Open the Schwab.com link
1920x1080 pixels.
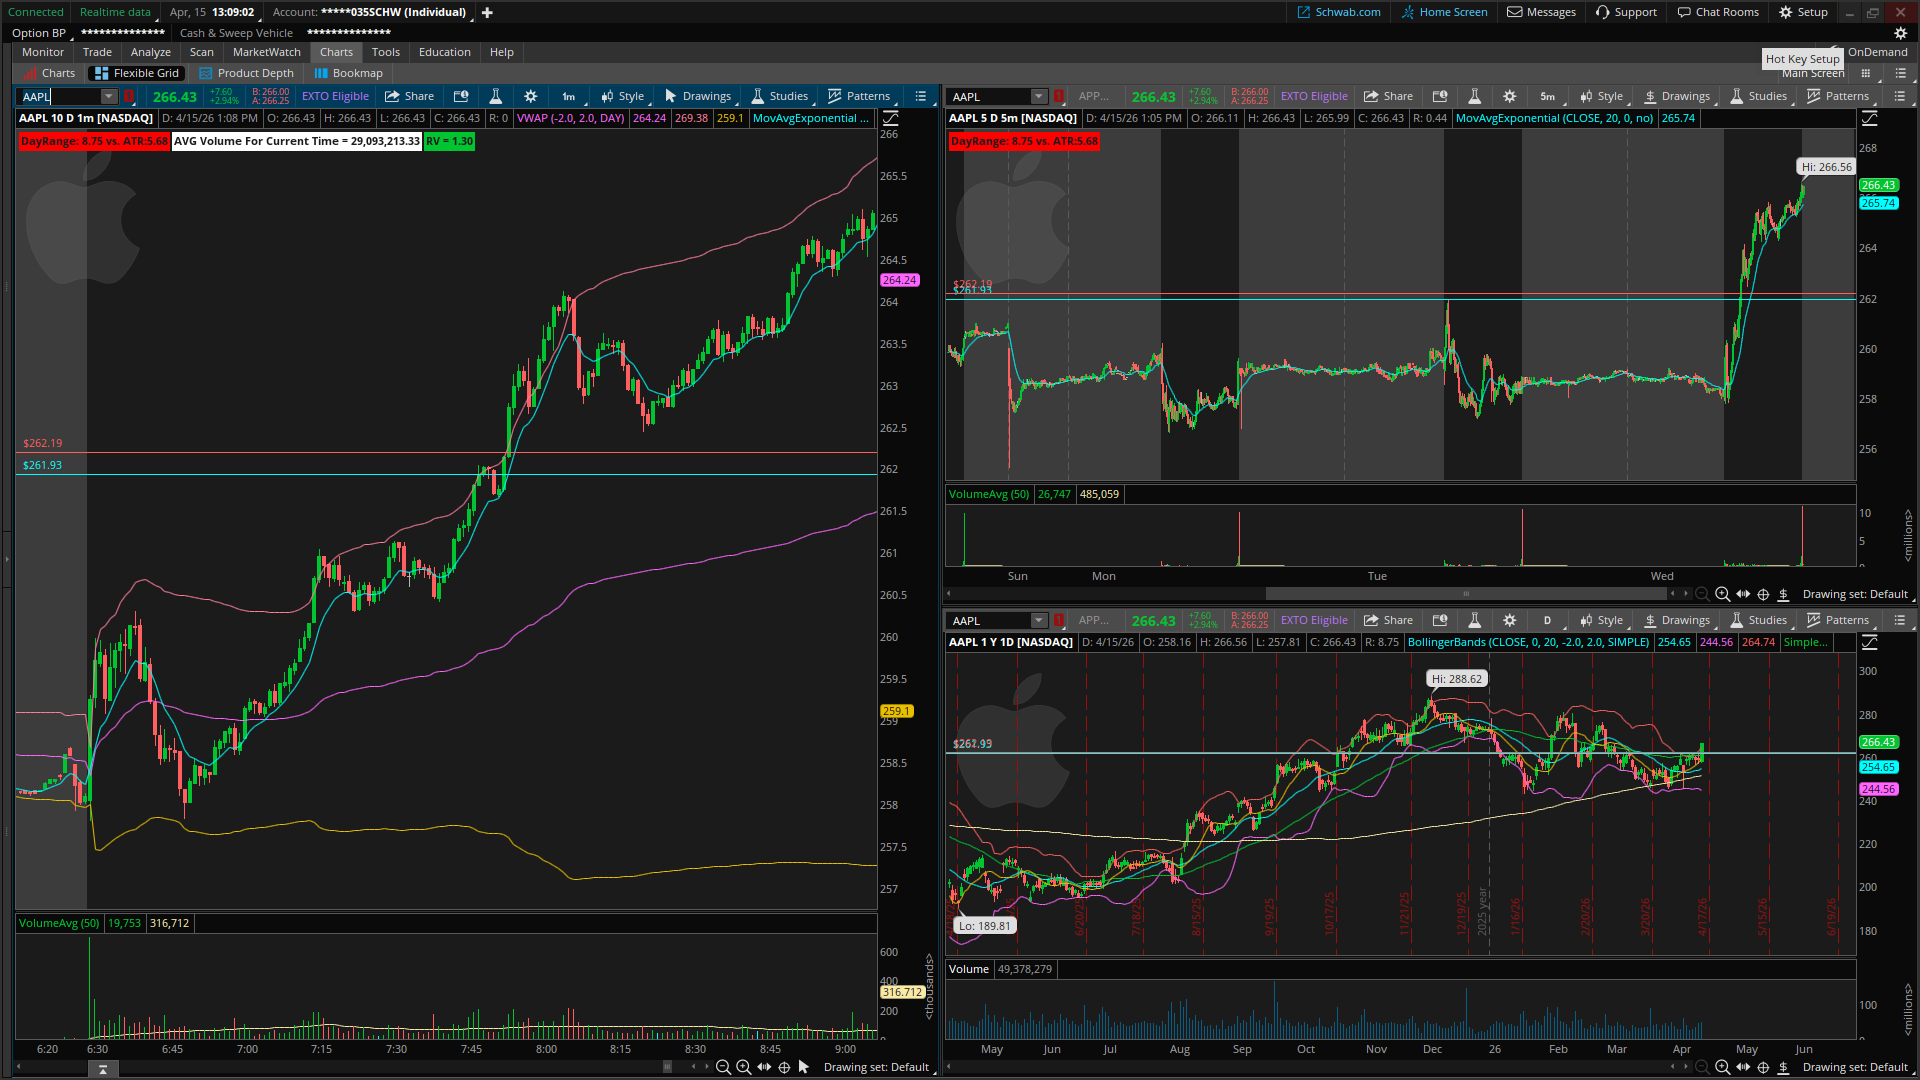pyautogui.click(x=1339, y=12)
